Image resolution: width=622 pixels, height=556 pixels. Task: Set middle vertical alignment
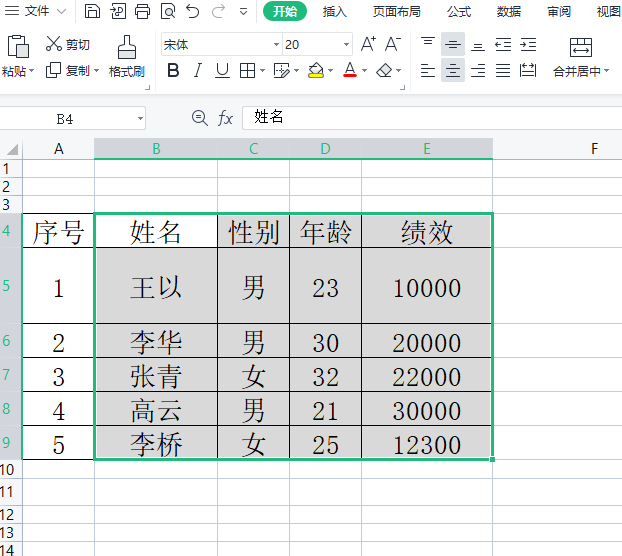pos(453,44)
